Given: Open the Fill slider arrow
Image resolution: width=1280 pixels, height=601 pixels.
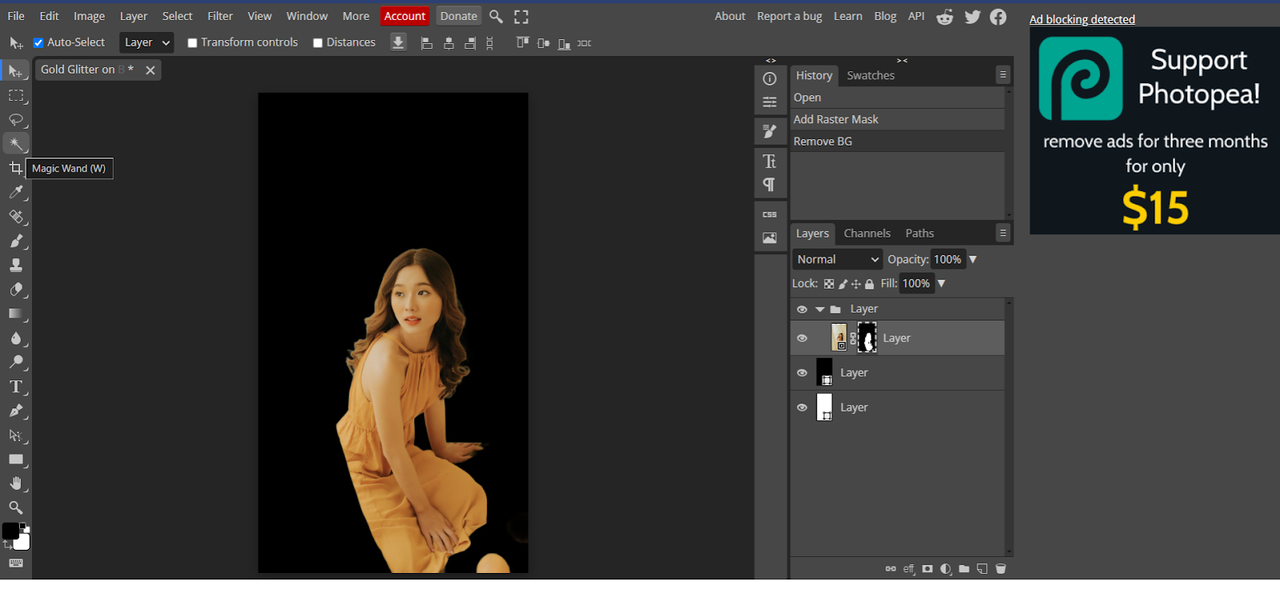Looking at the screenshot, I should pyautogui.click(x=941, y=284).
